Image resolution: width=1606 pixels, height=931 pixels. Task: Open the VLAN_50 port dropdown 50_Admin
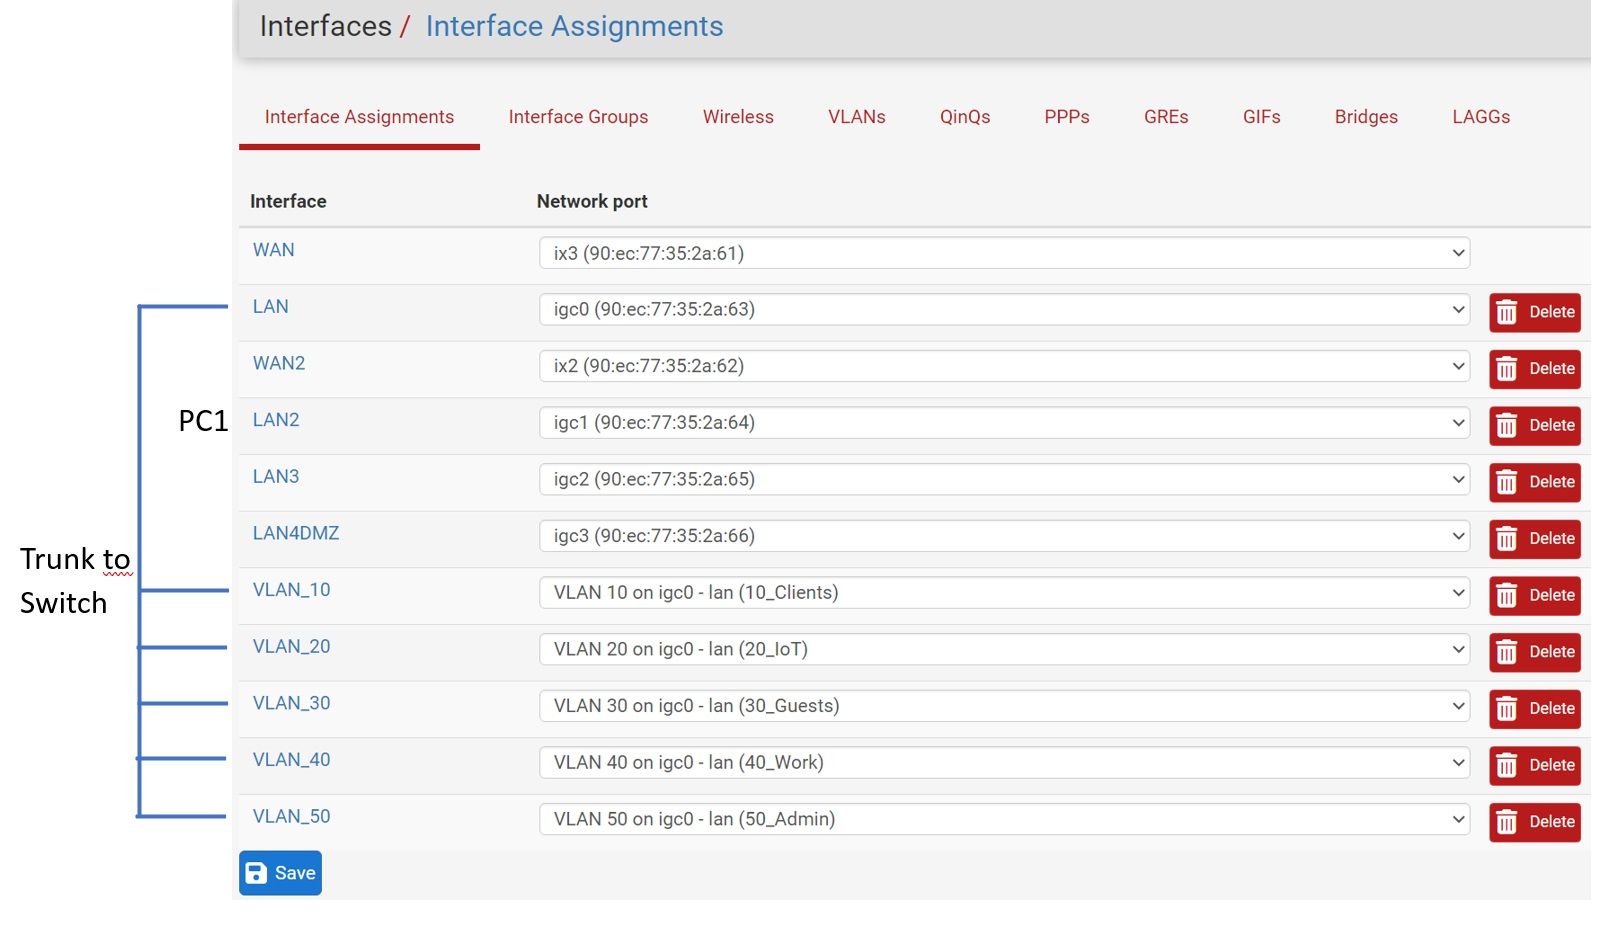coord(1004,820)
